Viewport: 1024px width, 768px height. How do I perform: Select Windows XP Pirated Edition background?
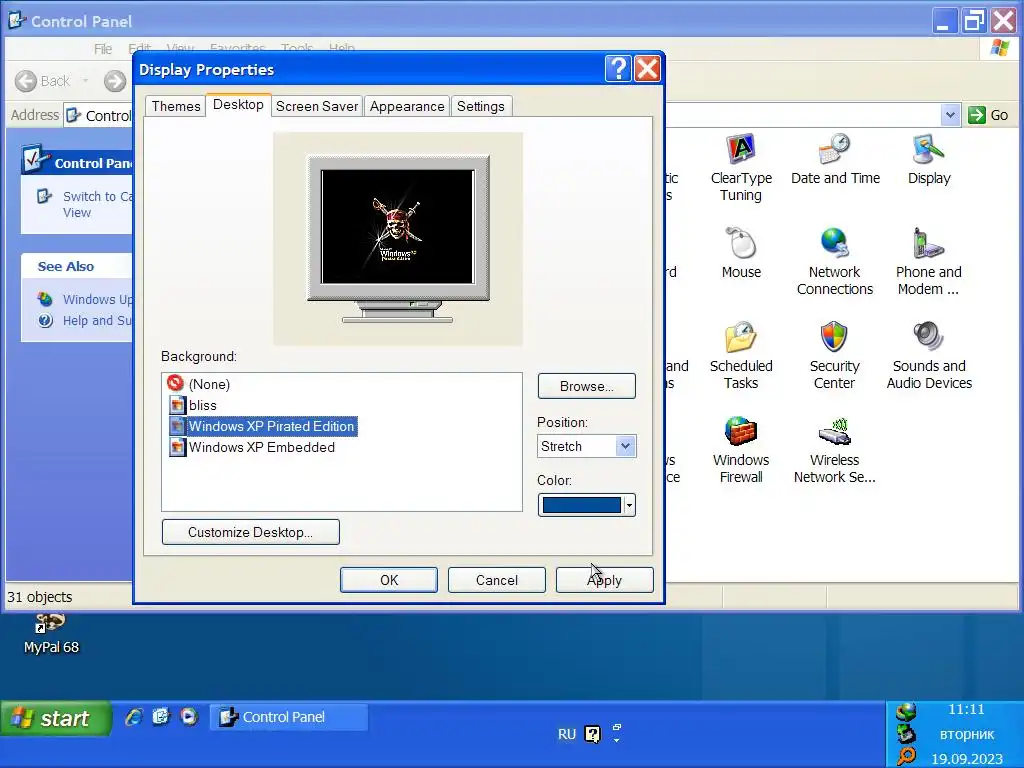(x=263, y=426)
